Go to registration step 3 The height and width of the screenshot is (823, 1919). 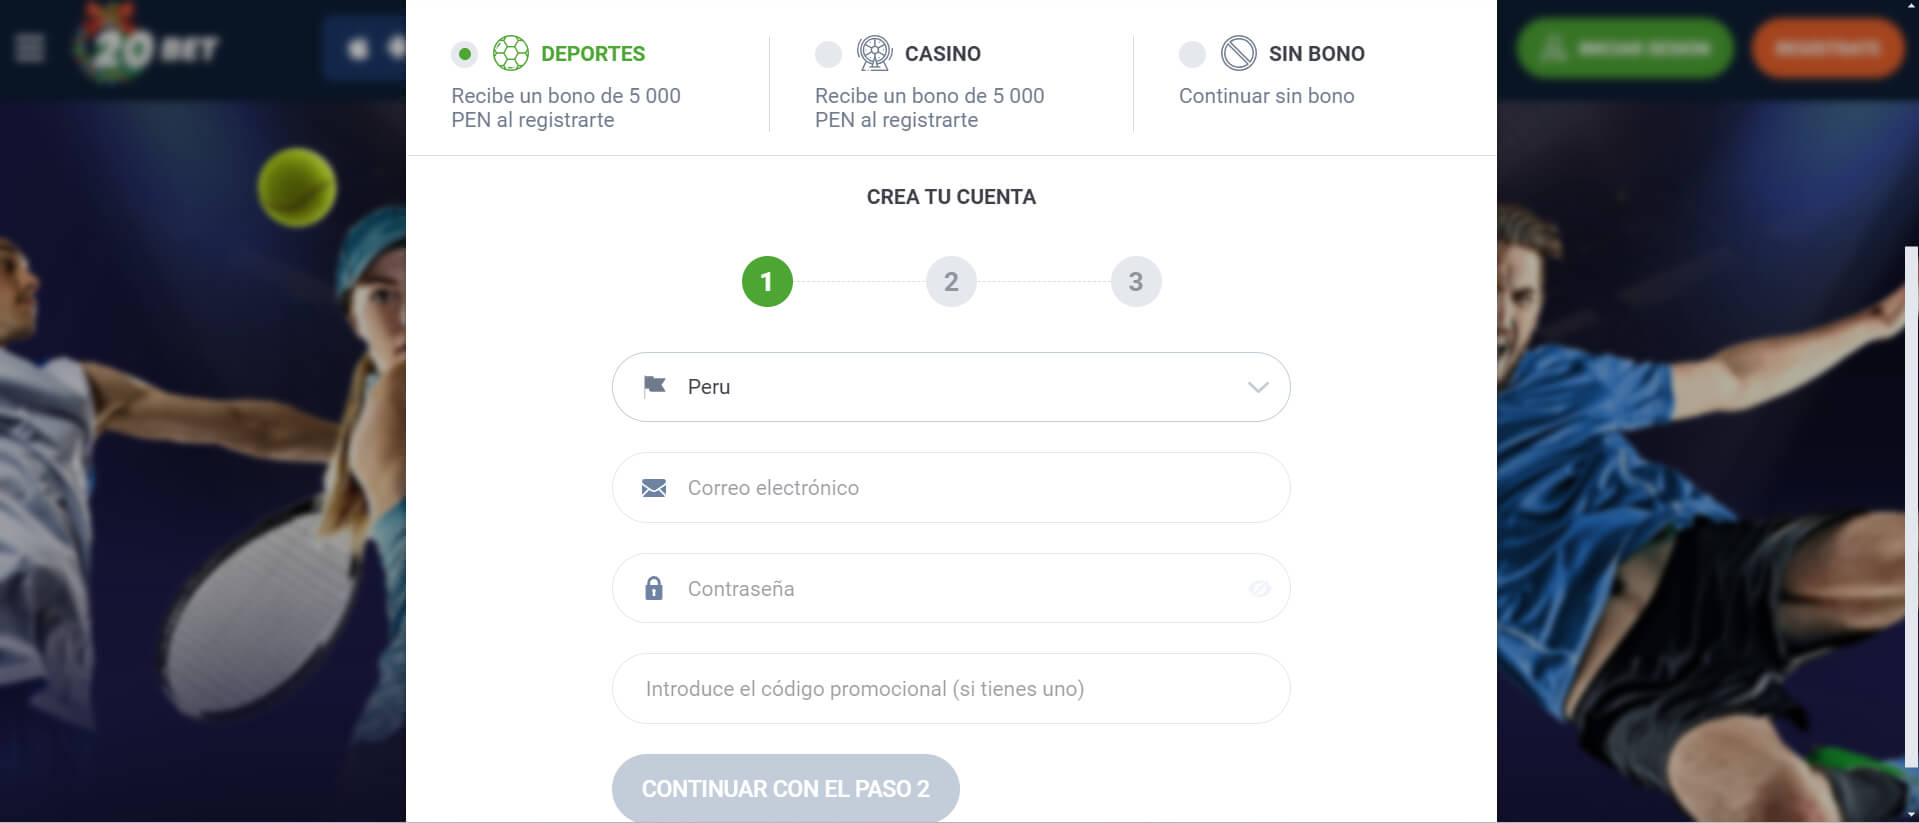click(1135, 282)
